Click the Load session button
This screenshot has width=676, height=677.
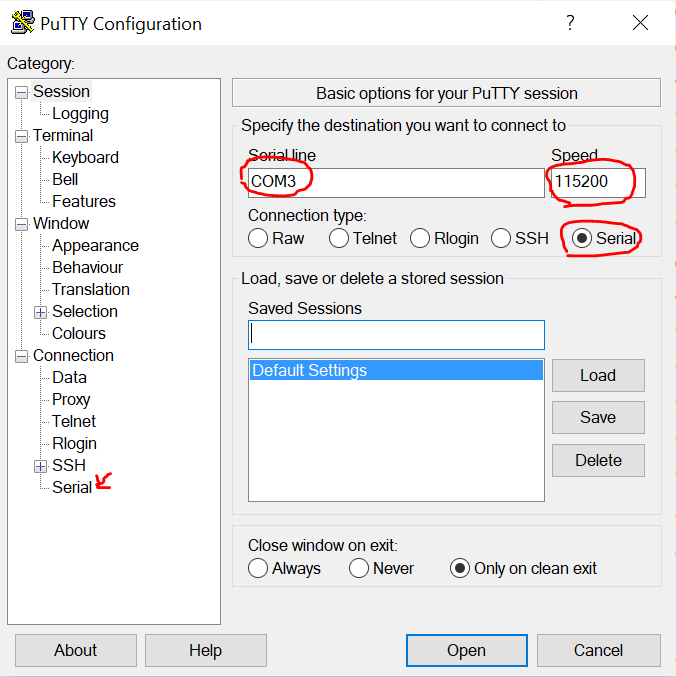598,375
